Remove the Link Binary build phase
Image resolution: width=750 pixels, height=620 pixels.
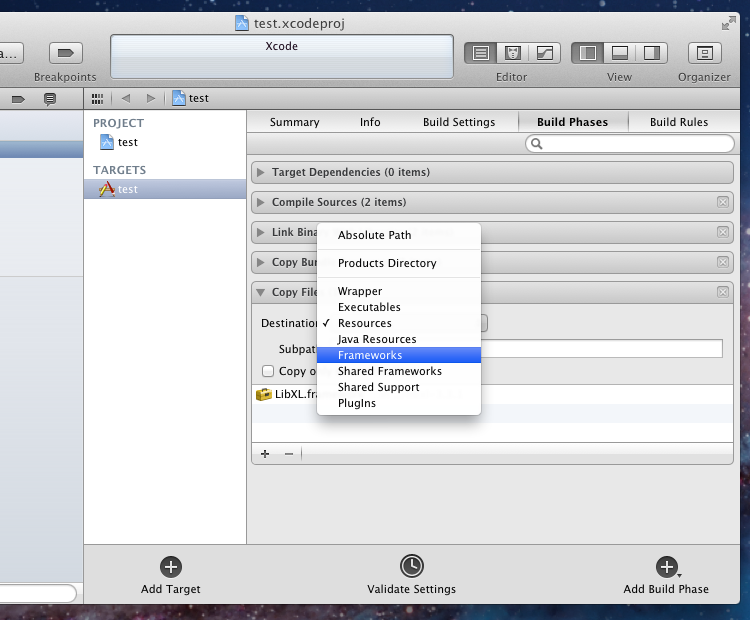(723, 232)
